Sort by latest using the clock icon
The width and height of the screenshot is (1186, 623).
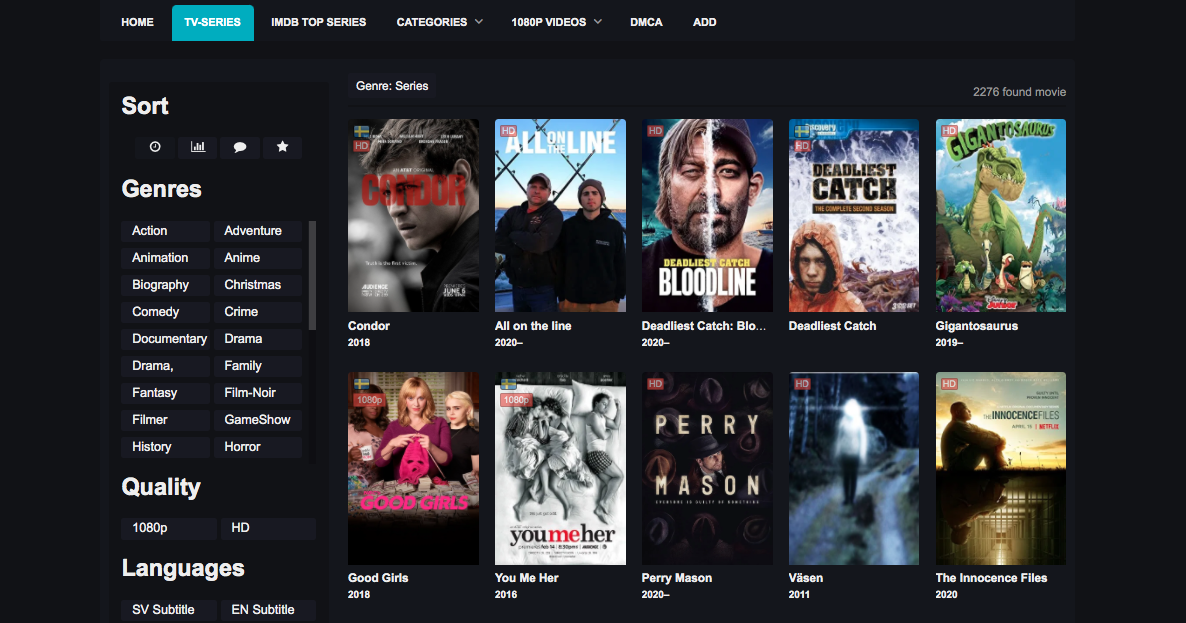[x=155, y=147]
